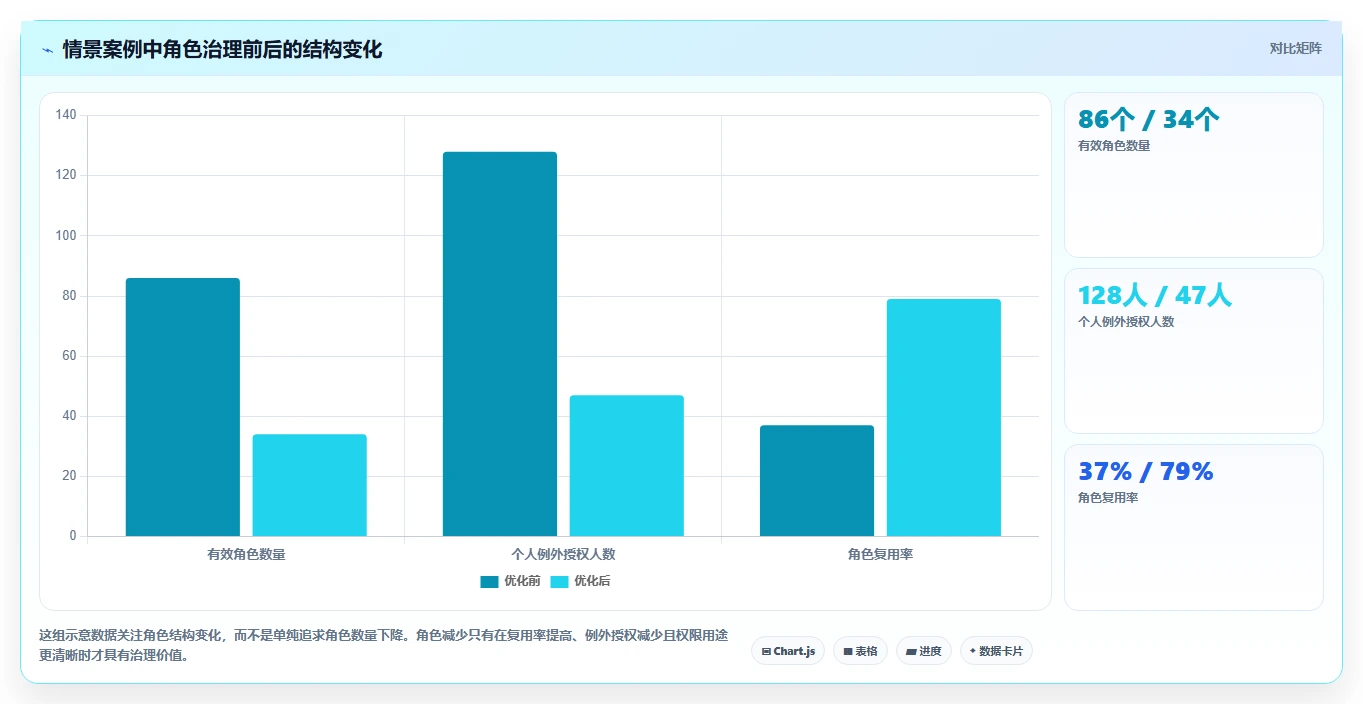Click the lightning icon beside the card title

coord(47,50)
